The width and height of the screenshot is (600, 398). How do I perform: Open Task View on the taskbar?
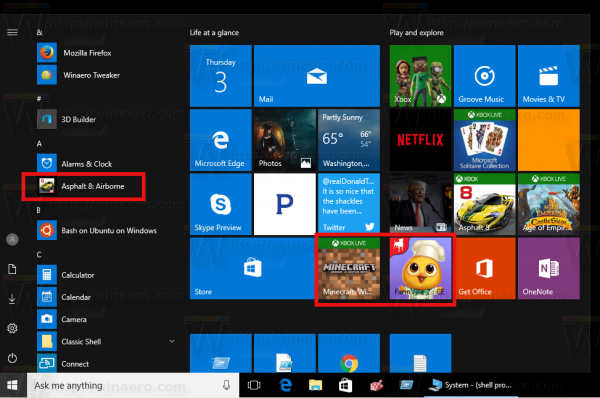pos(254,385)
